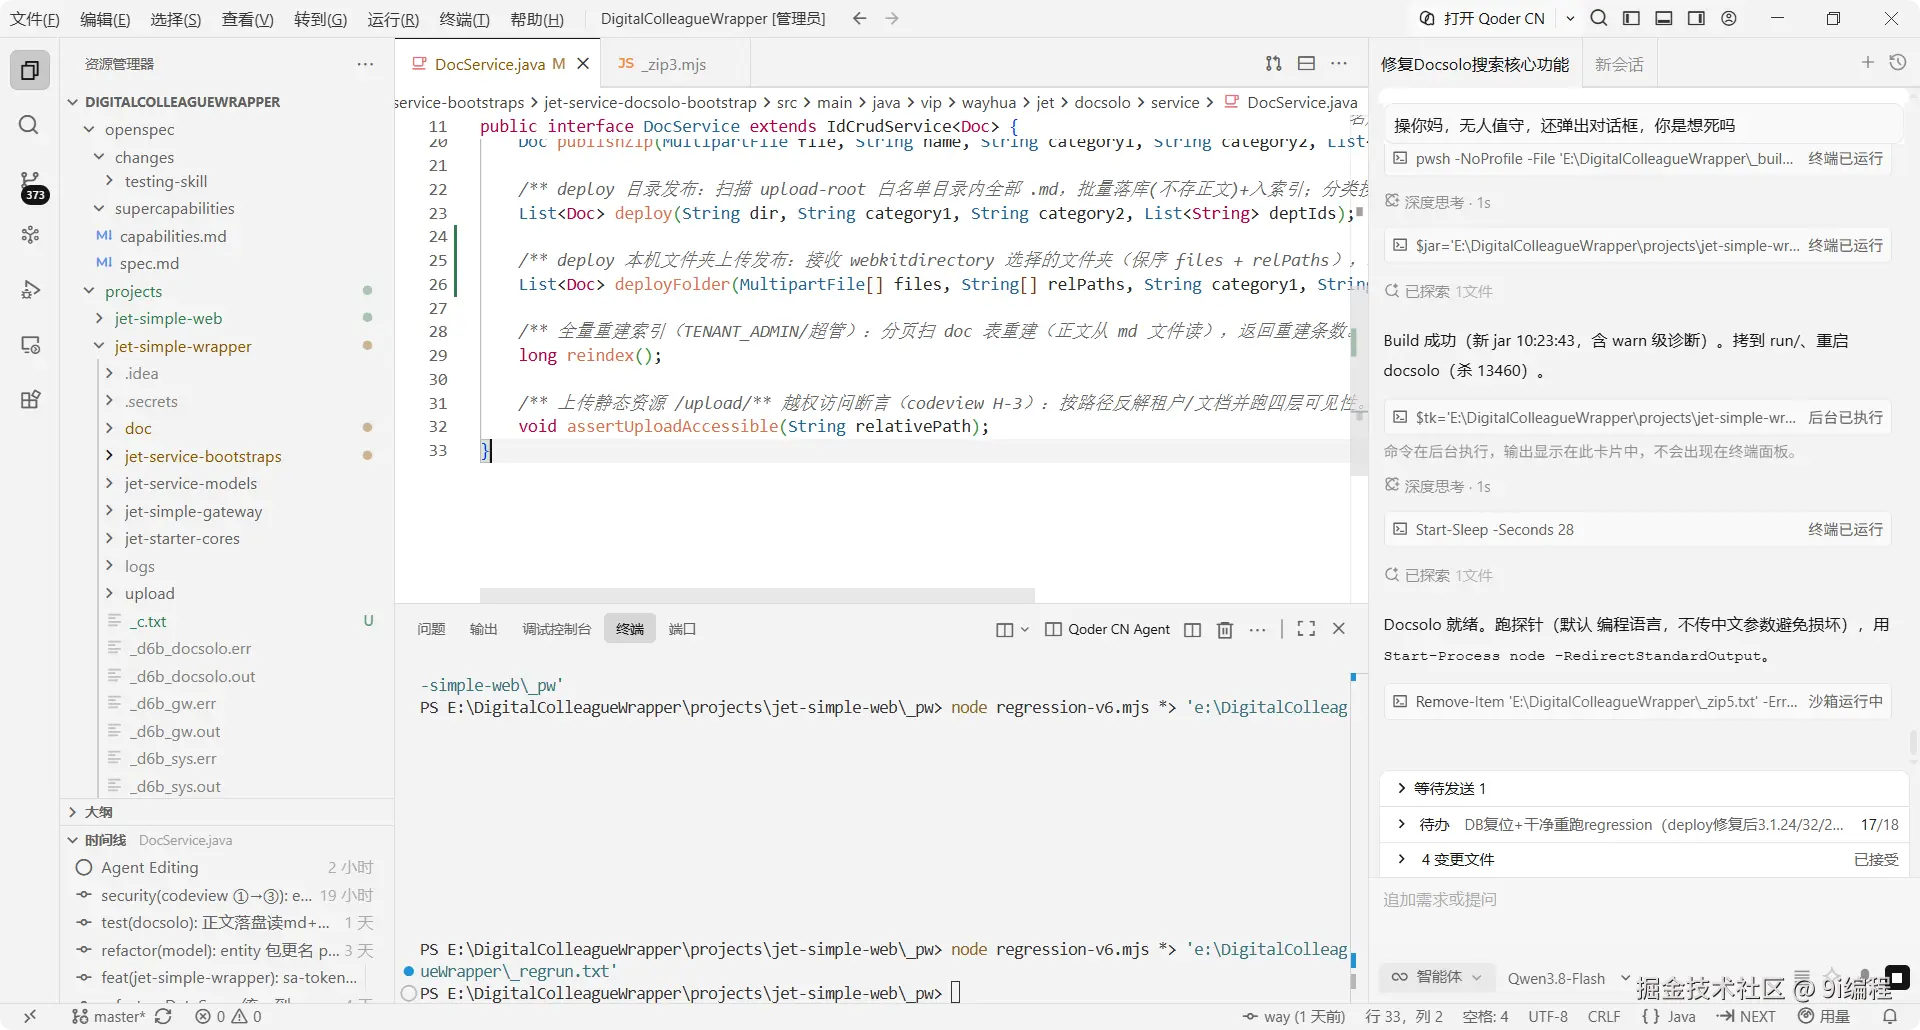
Task: Close the terminal panel
Action: [1339, 629]
